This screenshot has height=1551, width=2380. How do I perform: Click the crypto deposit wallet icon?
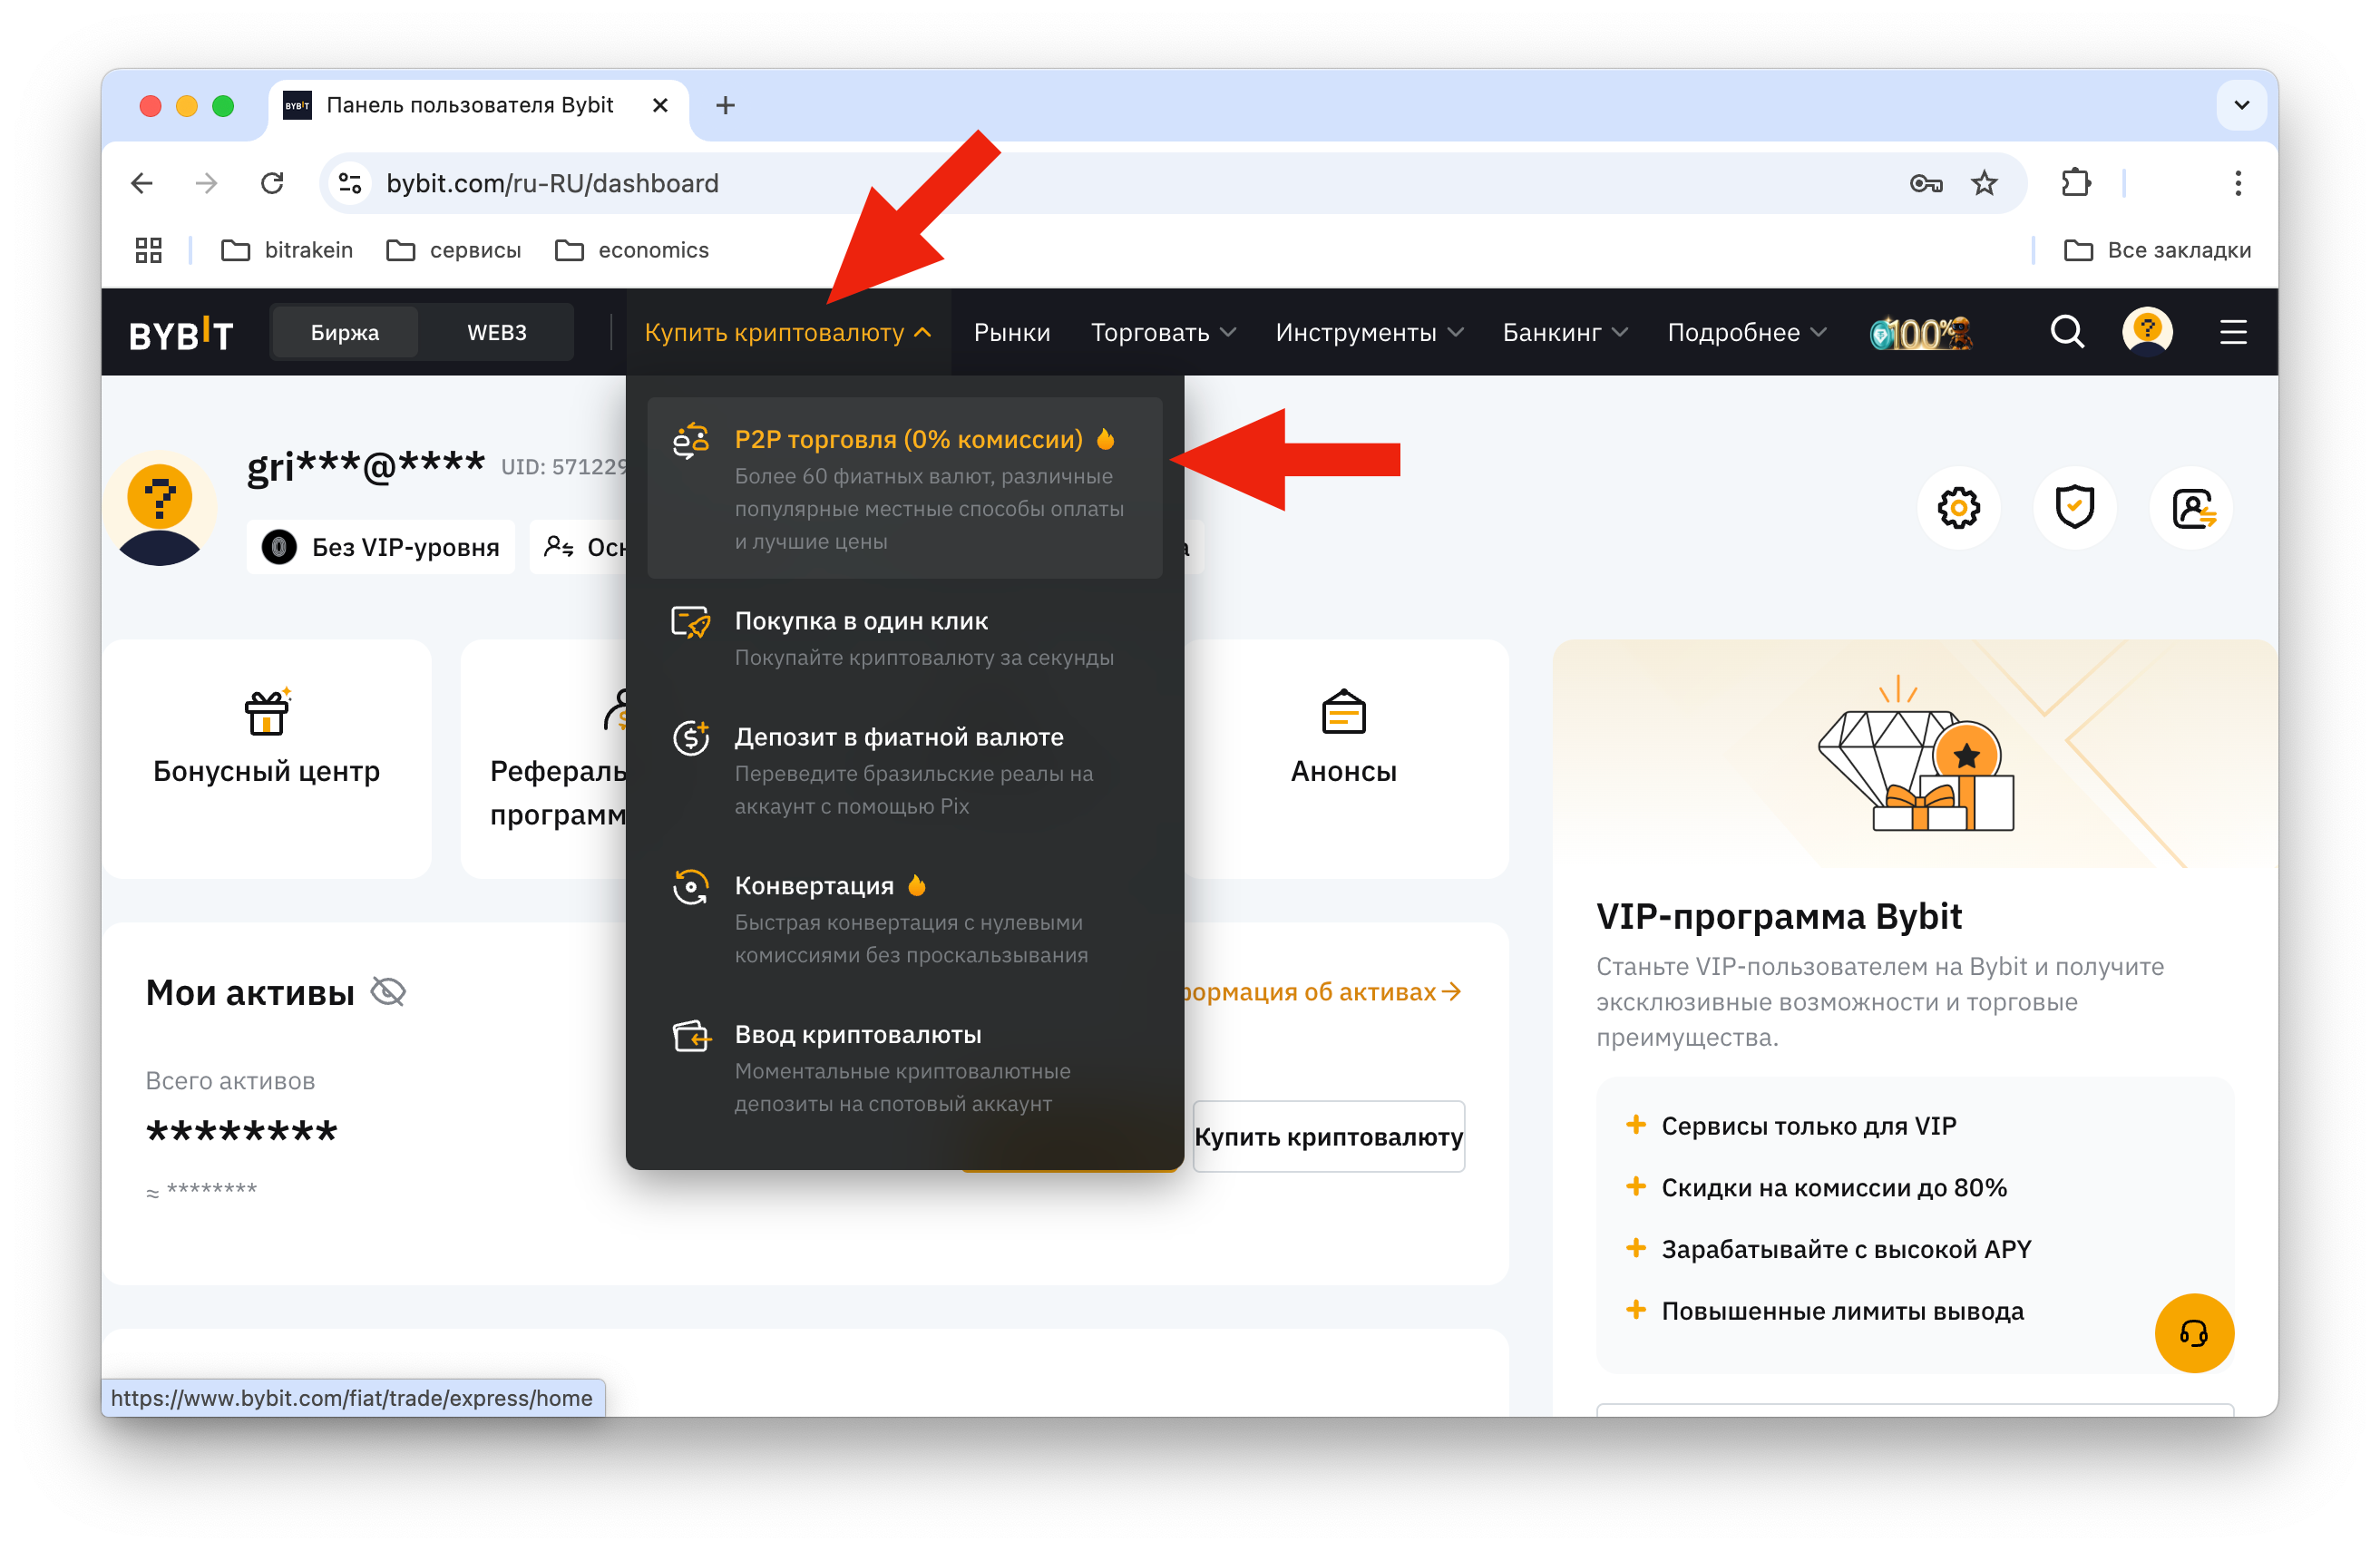691,1036
